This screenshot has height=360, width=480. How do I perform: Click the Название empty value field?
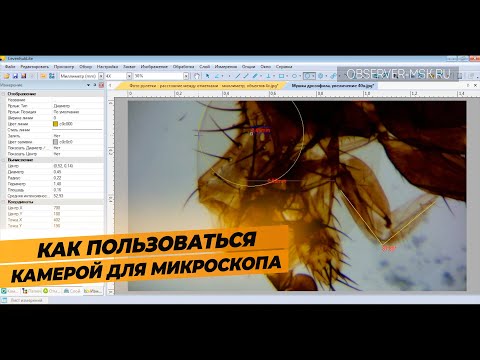(78, 100)
